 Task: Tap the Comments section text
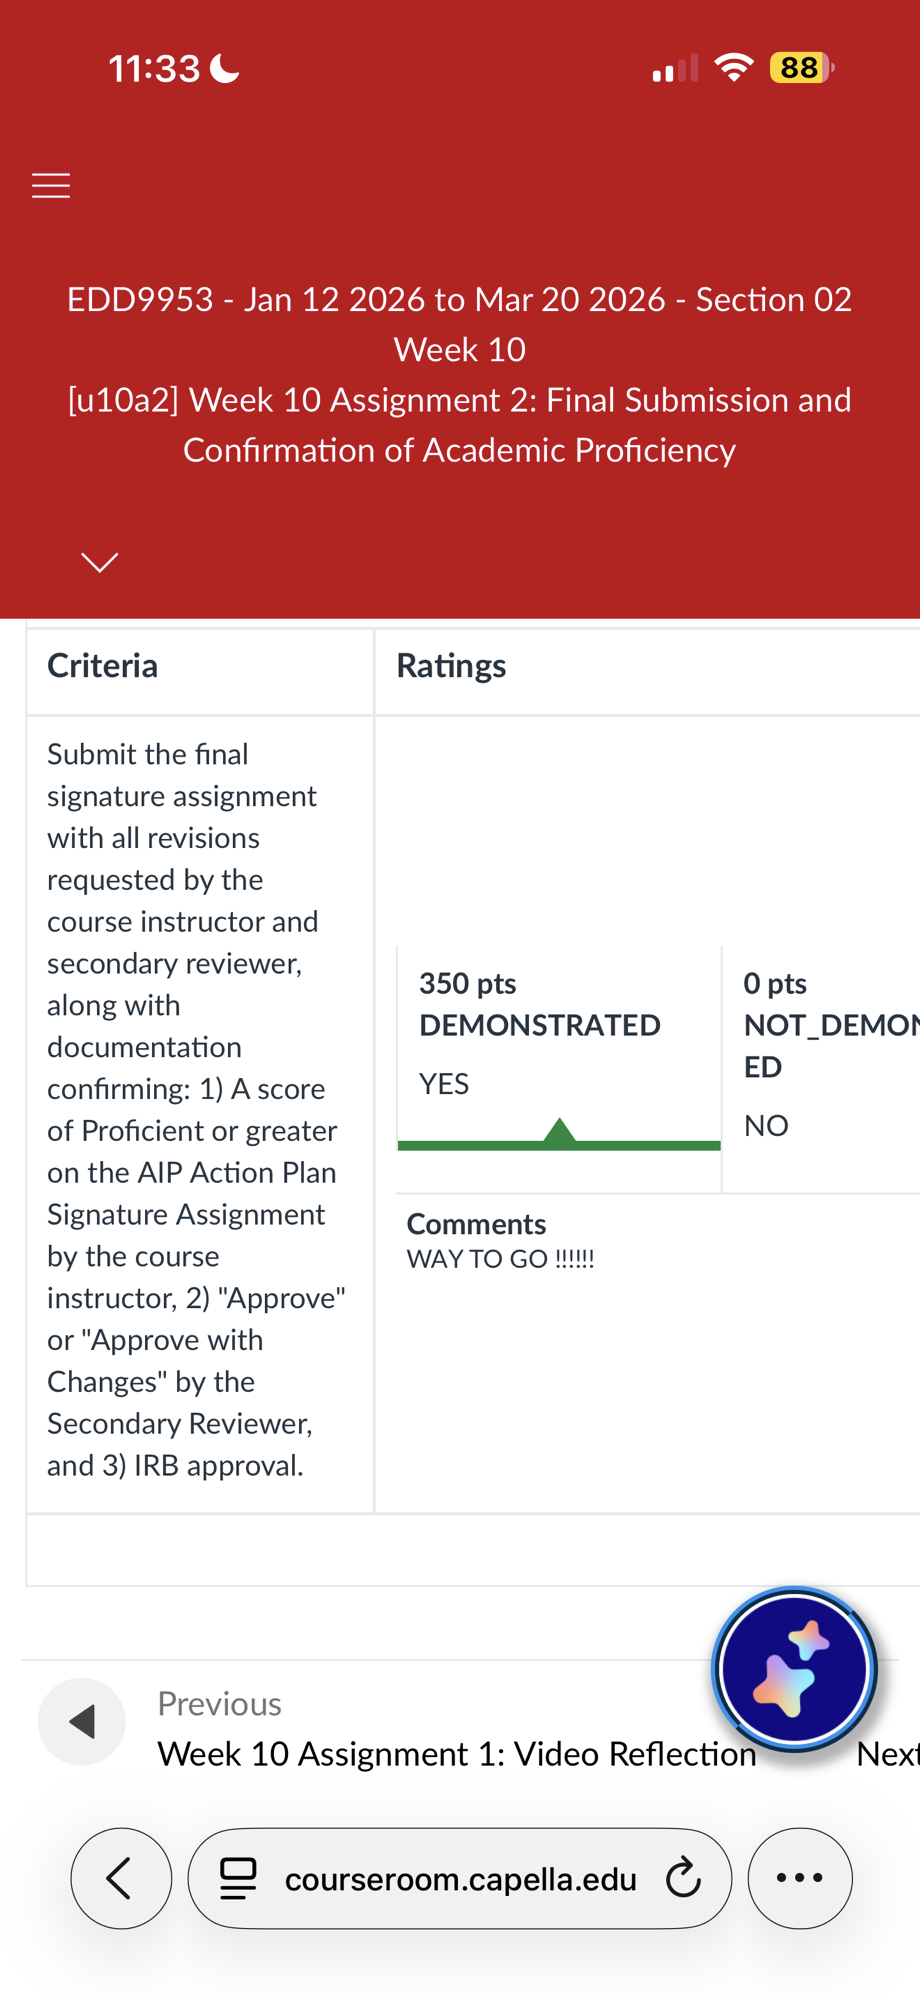pyautogui.click(x=500, y=1258)
